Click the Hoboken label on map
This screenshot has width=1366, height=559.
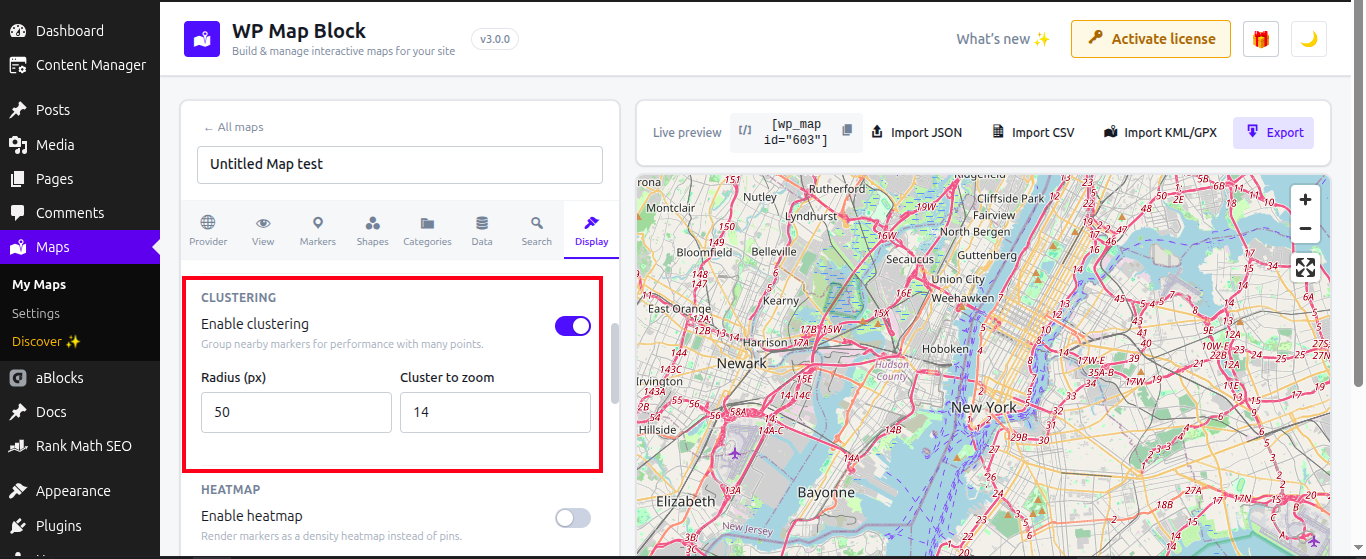(x=945, y=349)
